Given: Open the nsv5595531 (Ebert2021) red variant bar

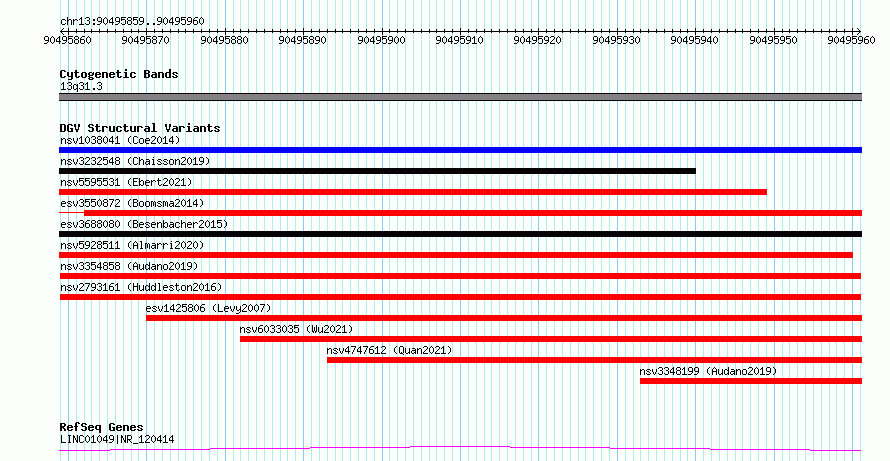Looking at the screenshot, I should pyautogui.click(x=413, y=192).
